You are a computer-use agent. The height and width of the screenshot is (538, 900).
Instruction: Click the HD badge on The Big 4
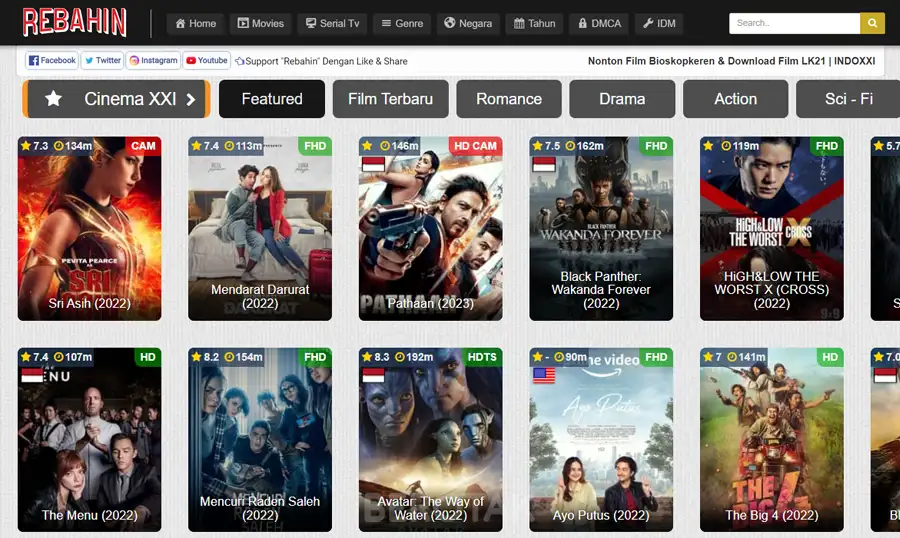click(x=830, y=357)
